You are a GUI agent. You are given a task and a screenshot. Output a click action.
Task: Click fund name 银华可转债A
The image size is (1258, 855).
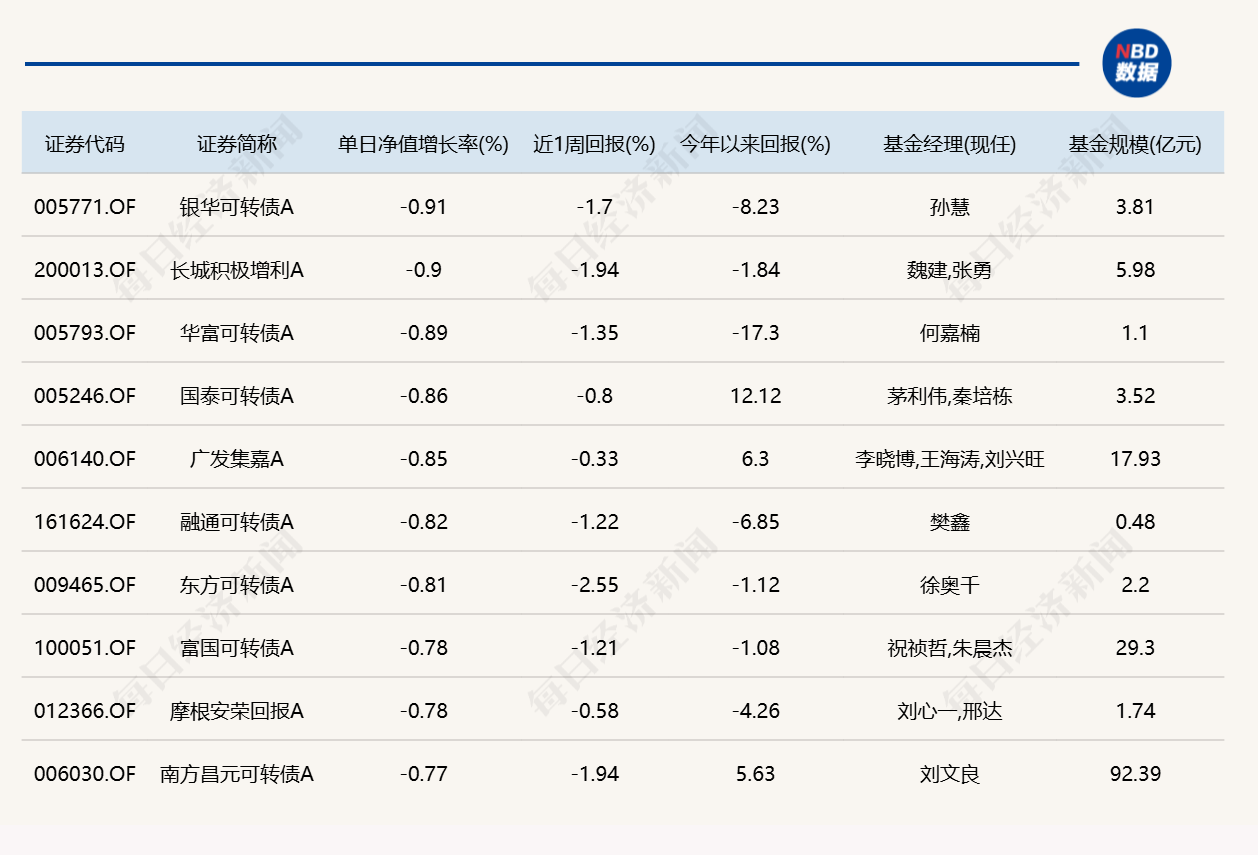coord(237,207)
